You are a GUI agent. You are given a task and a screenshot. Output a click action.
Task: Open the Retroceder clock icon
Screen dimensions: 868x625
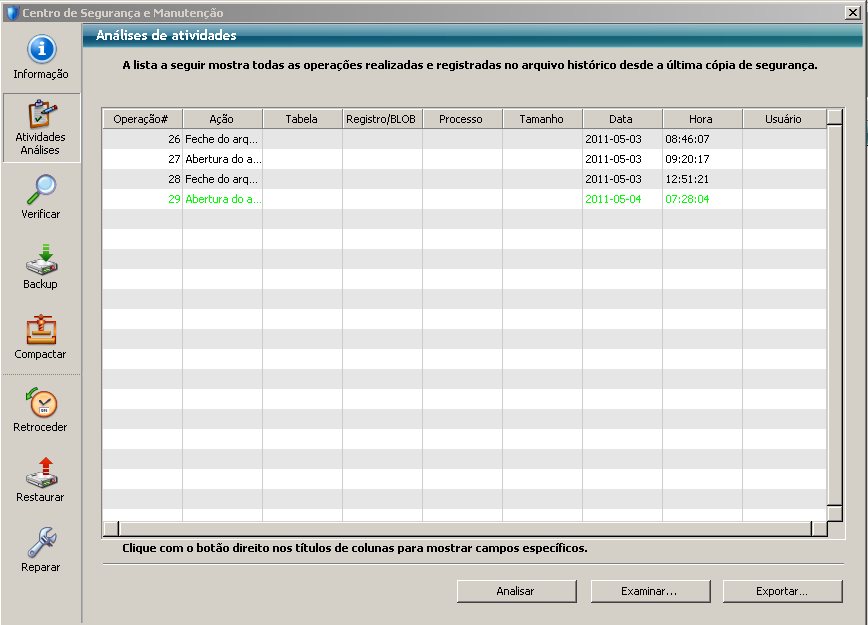pyautogui.click(x=41, y=402)
